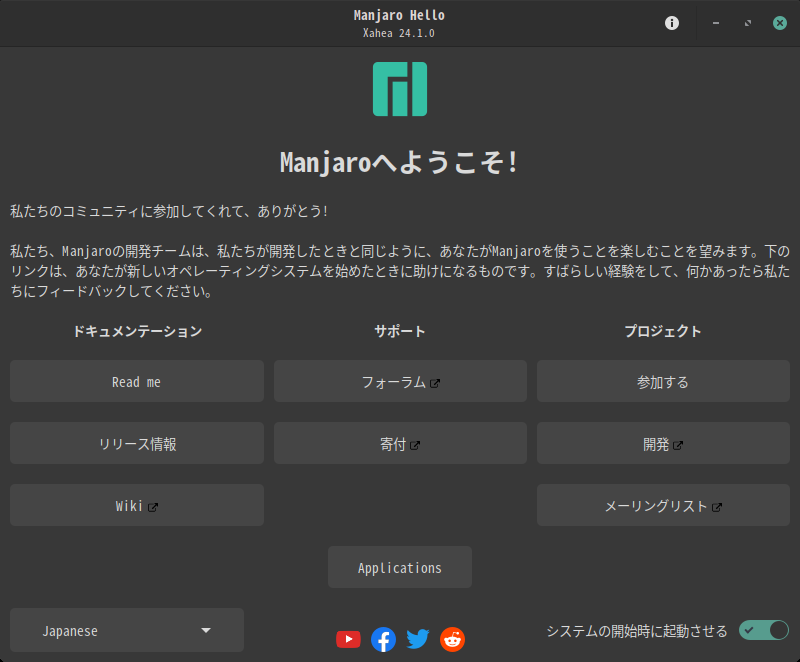Open Manjaro Twitter page icon
This screenshot has height=662, width=800.
pos(418,639)
